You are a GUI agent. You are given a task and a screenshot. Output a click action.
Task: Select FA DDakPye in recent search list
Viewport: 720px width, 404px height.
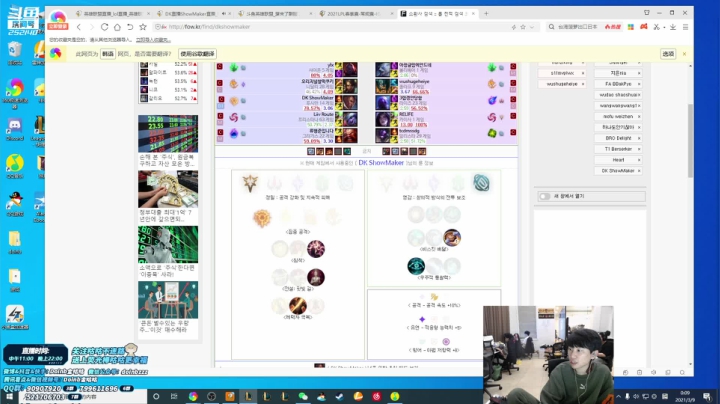pyautogui.click(x=618, y=84)
